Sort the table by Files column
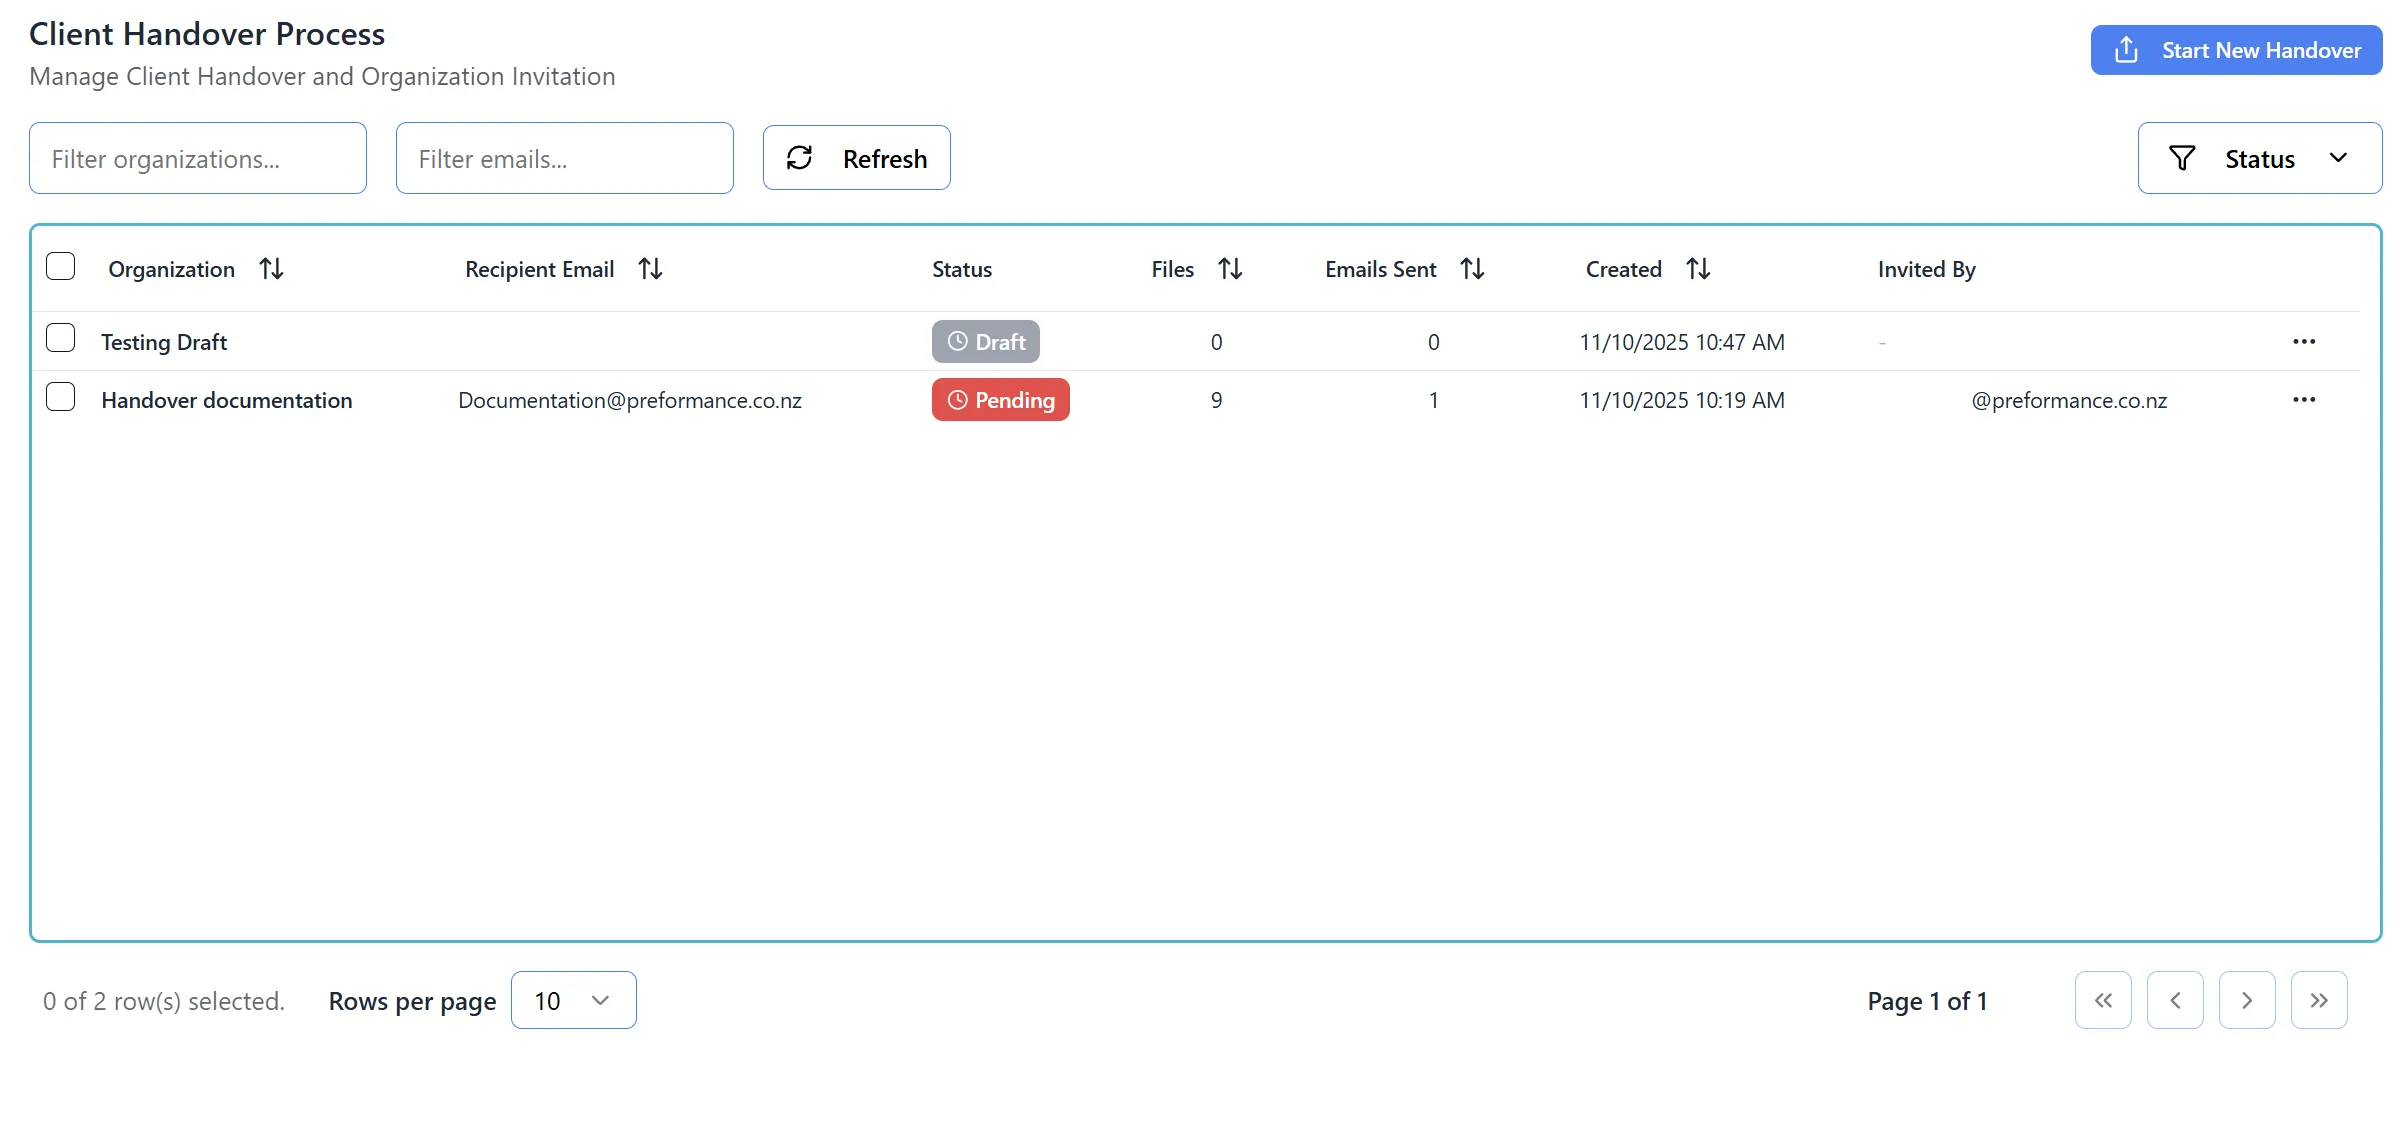This screenshot has height=1135, width=2402. [x=1231, y=268]
